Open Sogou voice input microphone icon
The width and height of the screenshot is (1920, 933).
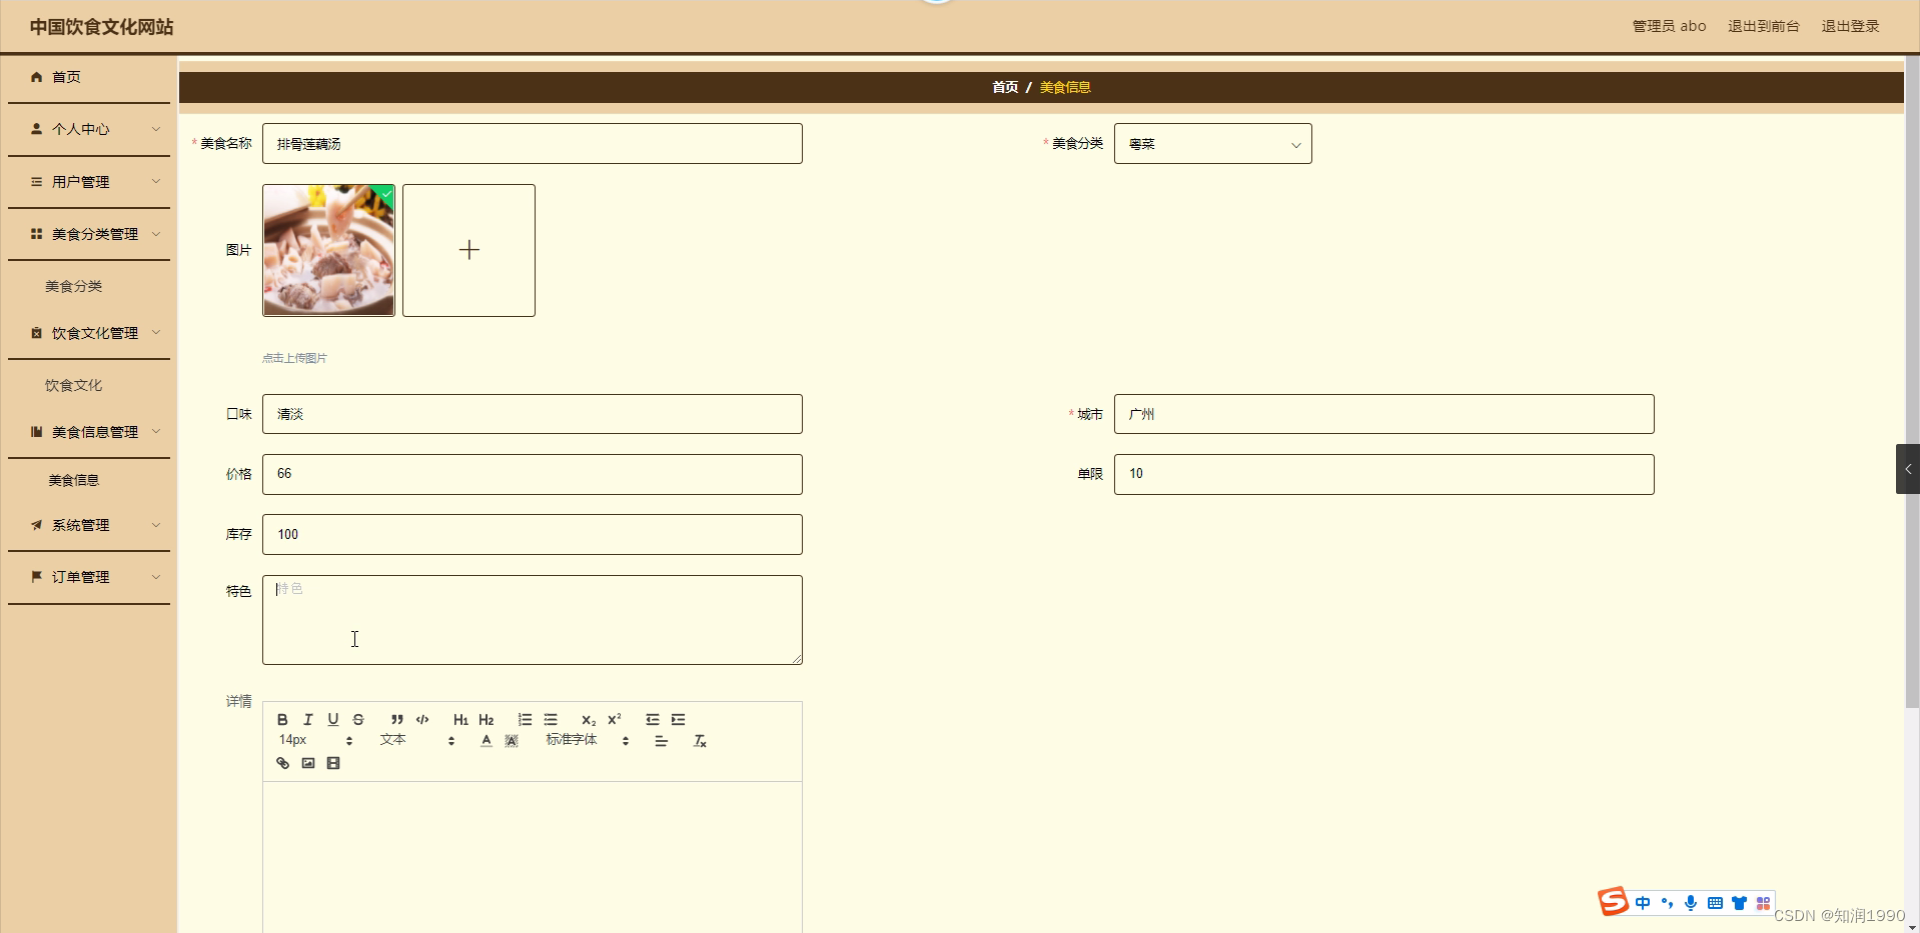pos(1690,902)
